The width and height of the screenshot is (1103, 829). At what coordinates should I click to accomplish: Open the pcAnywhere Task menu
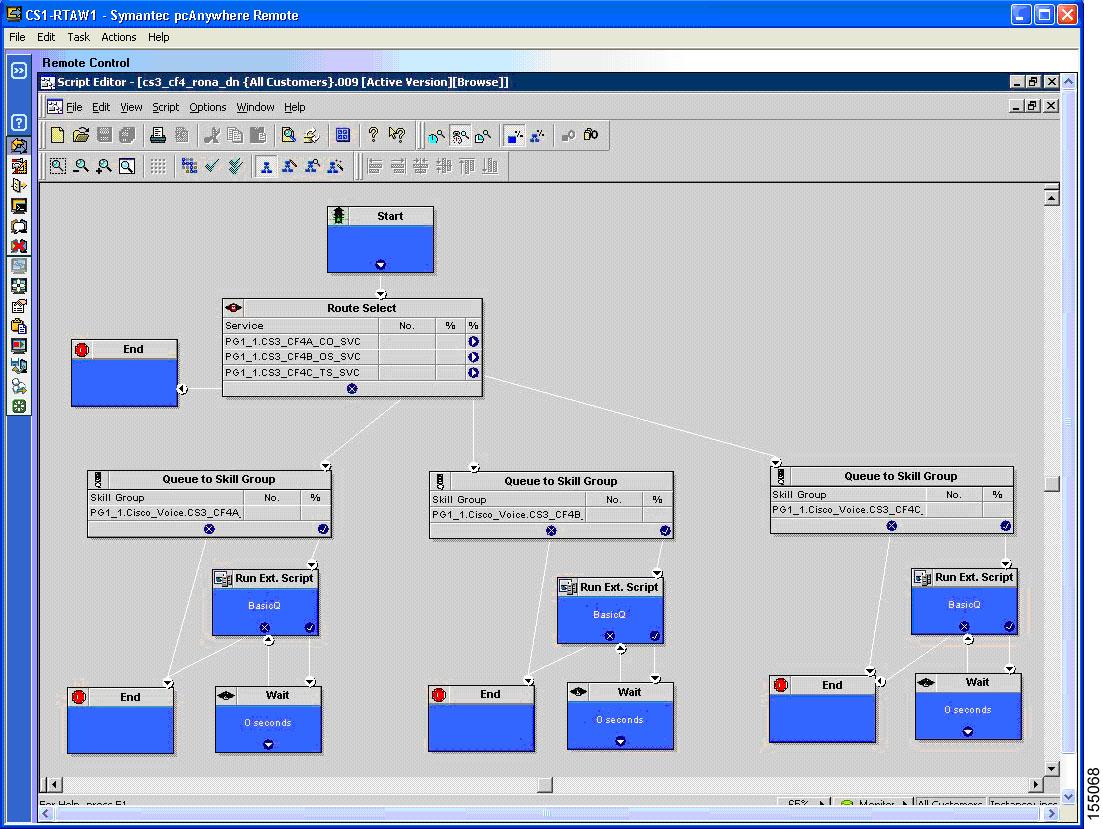click(x=78, y=37)
